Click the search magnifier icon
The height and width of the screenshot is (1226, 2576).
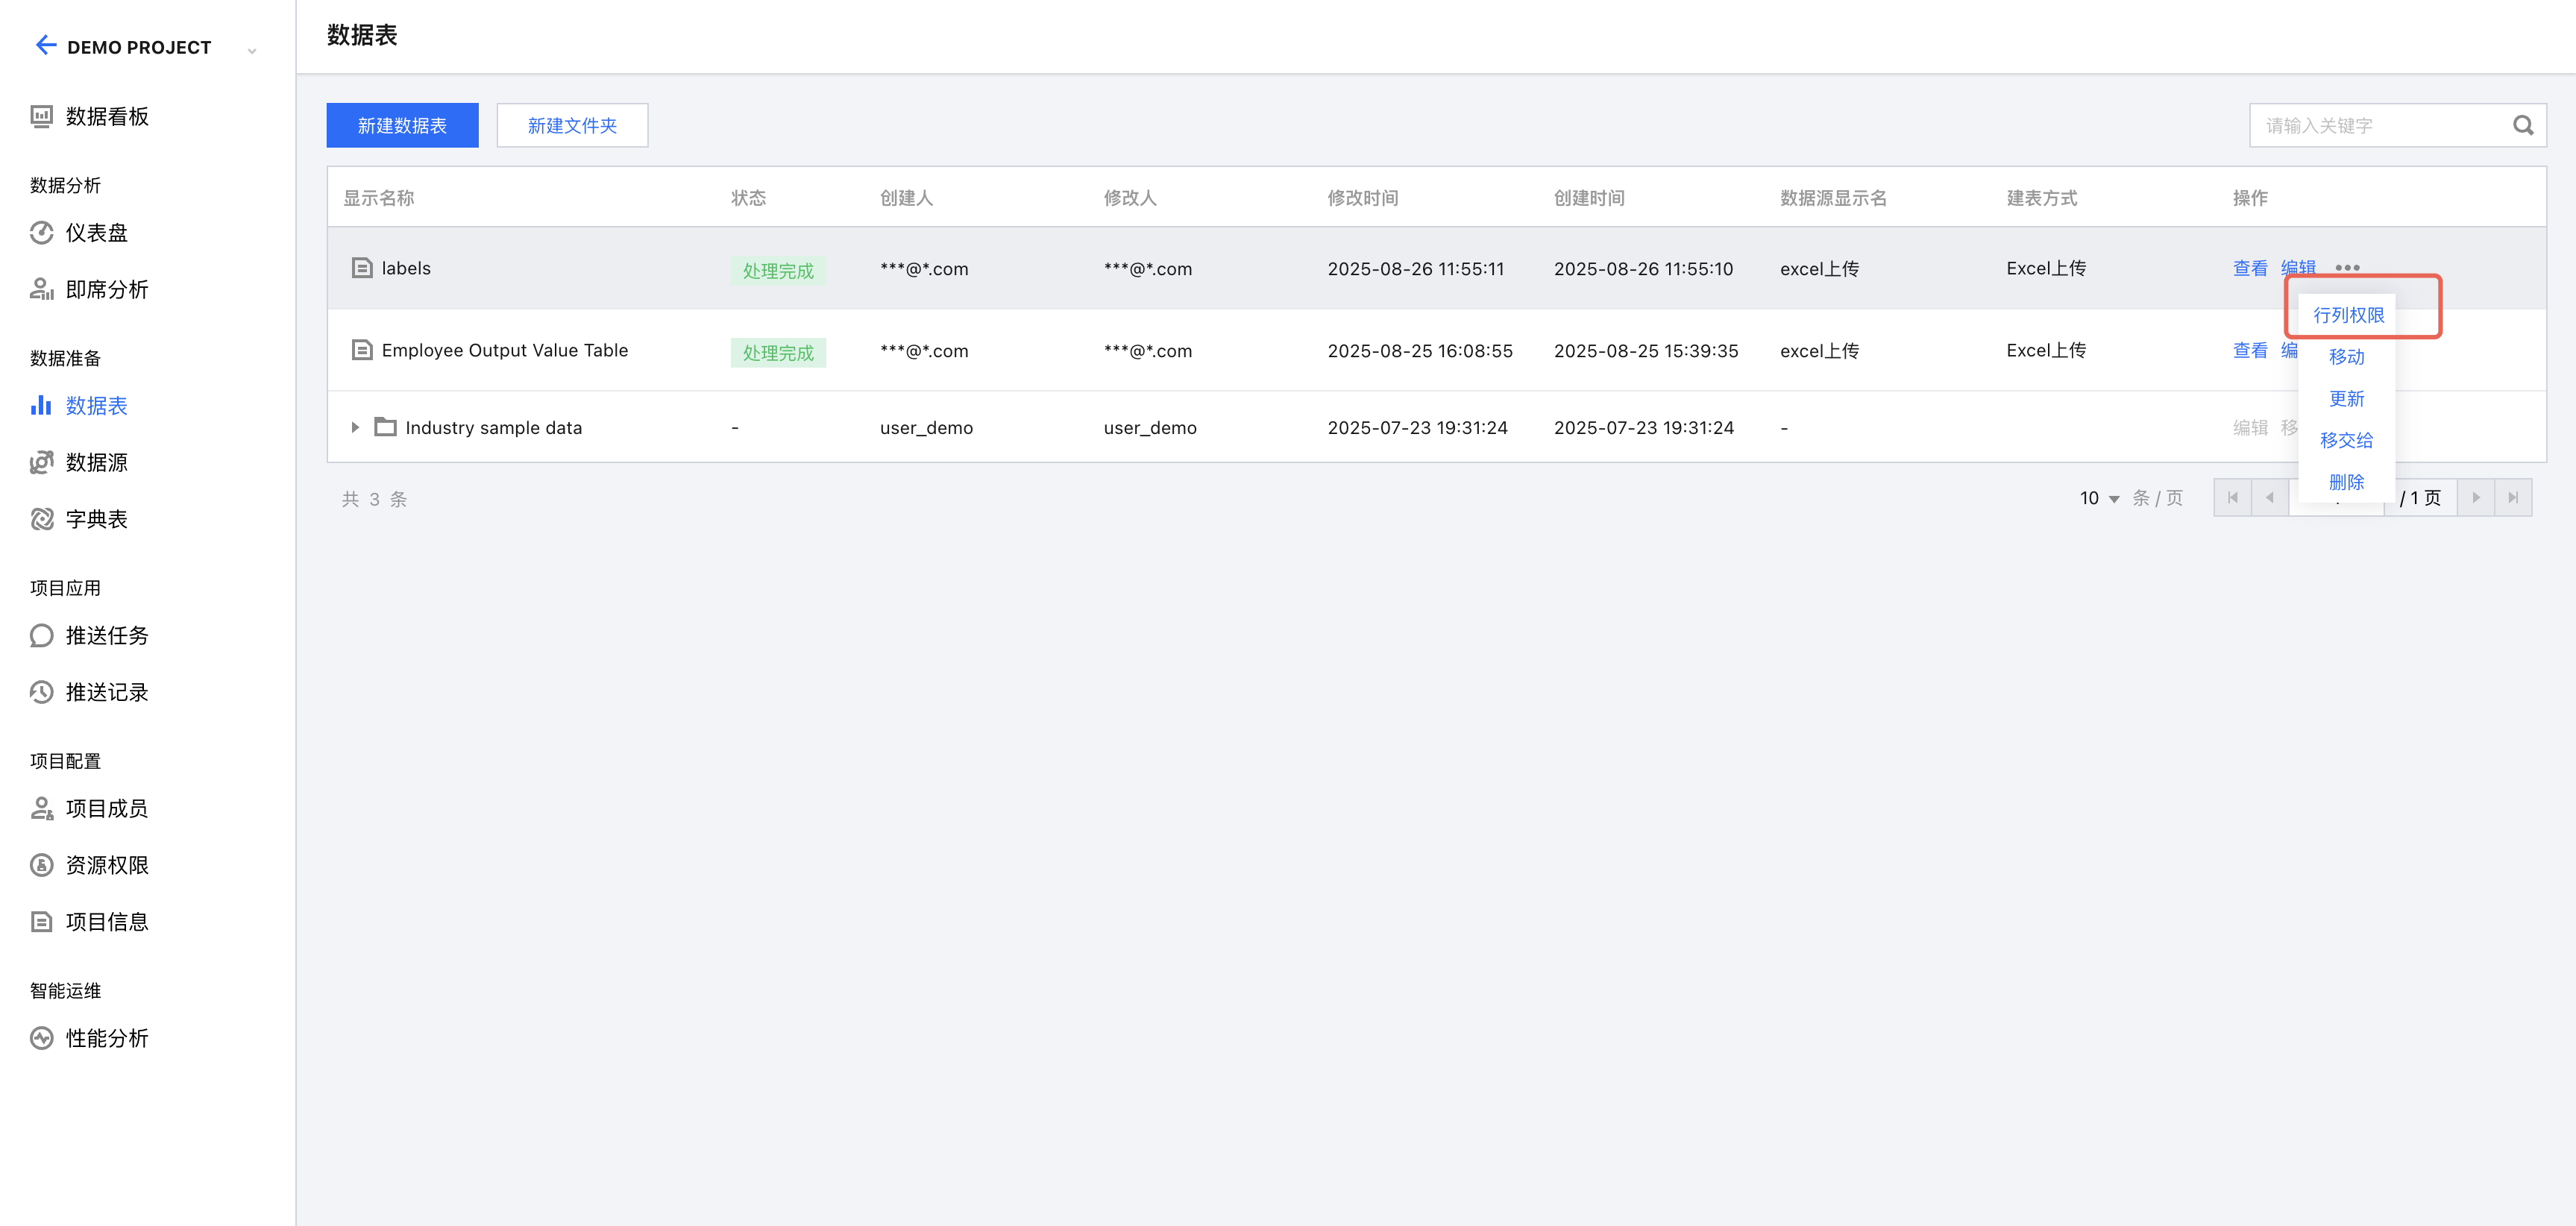(2523, 126)
